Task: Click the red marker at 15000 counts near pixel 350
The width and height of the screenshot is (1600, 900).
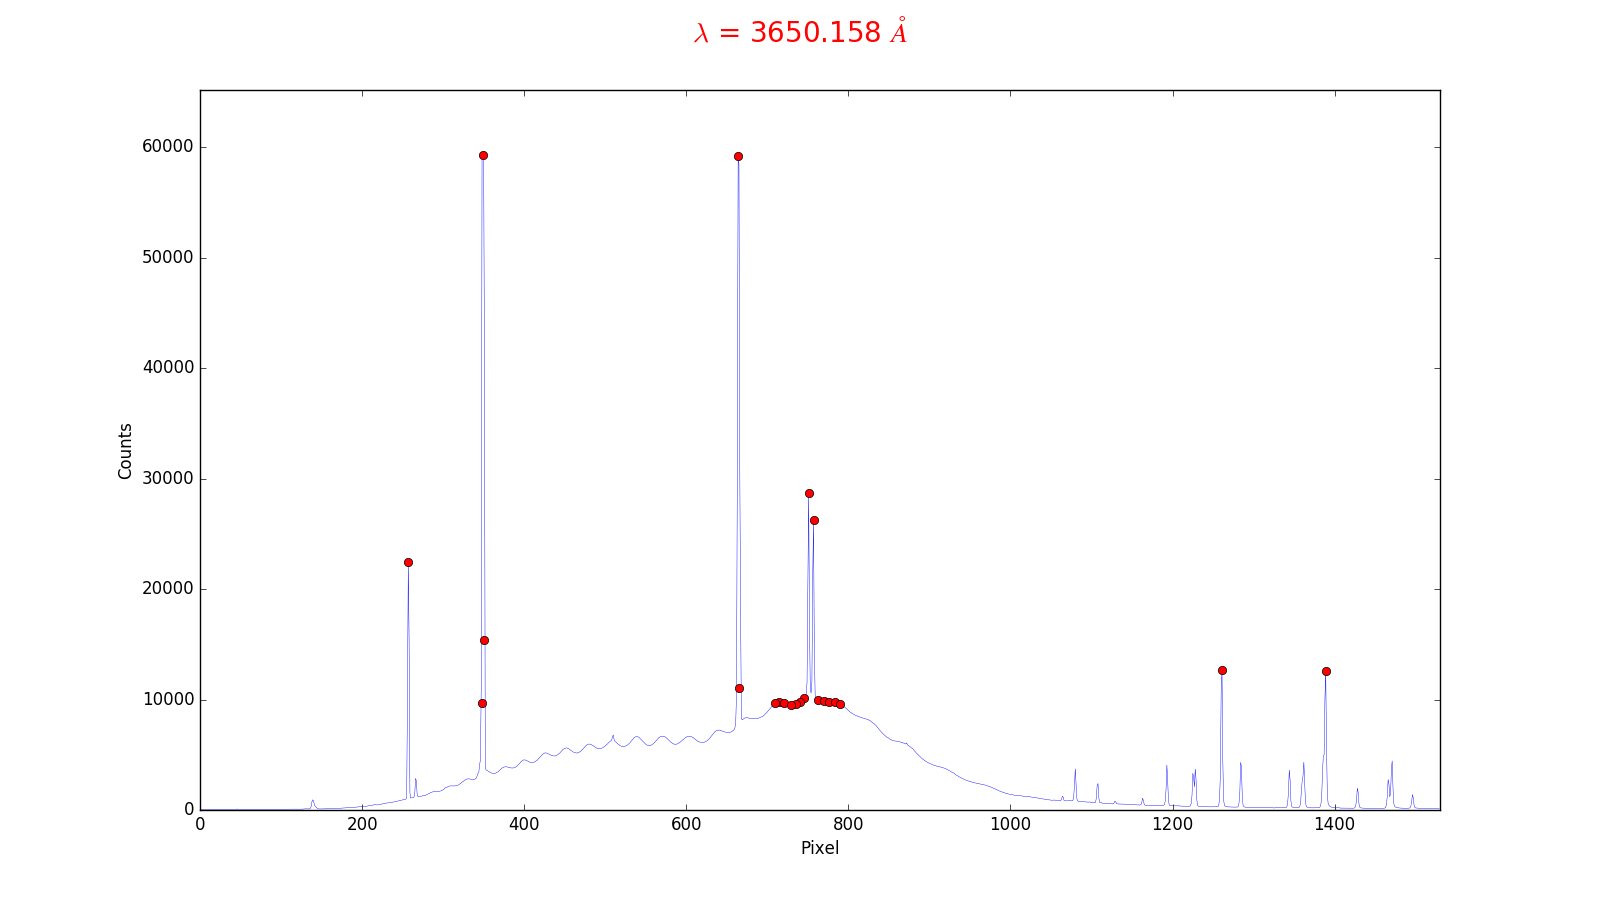Action: tap(484, 640)
